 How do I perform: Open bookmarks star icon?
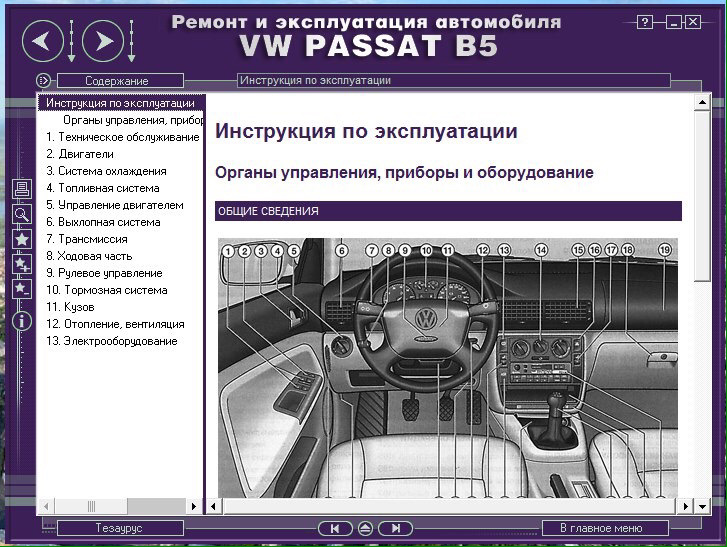point(22,239)
